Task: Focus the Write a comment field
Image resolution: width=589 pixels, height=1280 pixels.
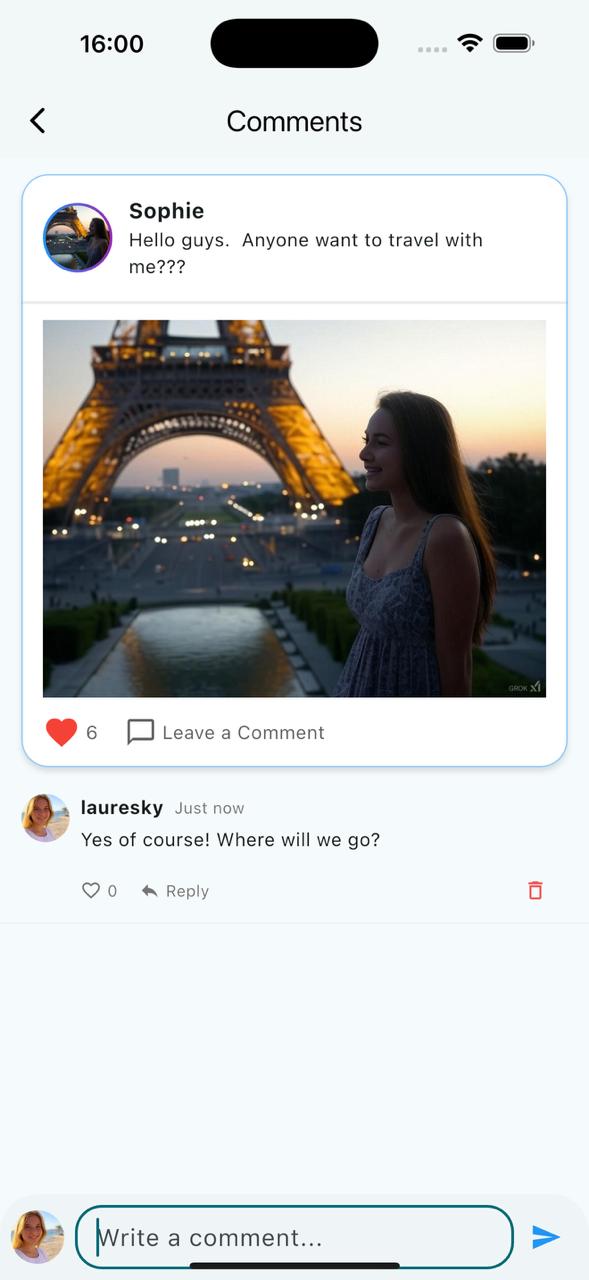Action: 294,1237
